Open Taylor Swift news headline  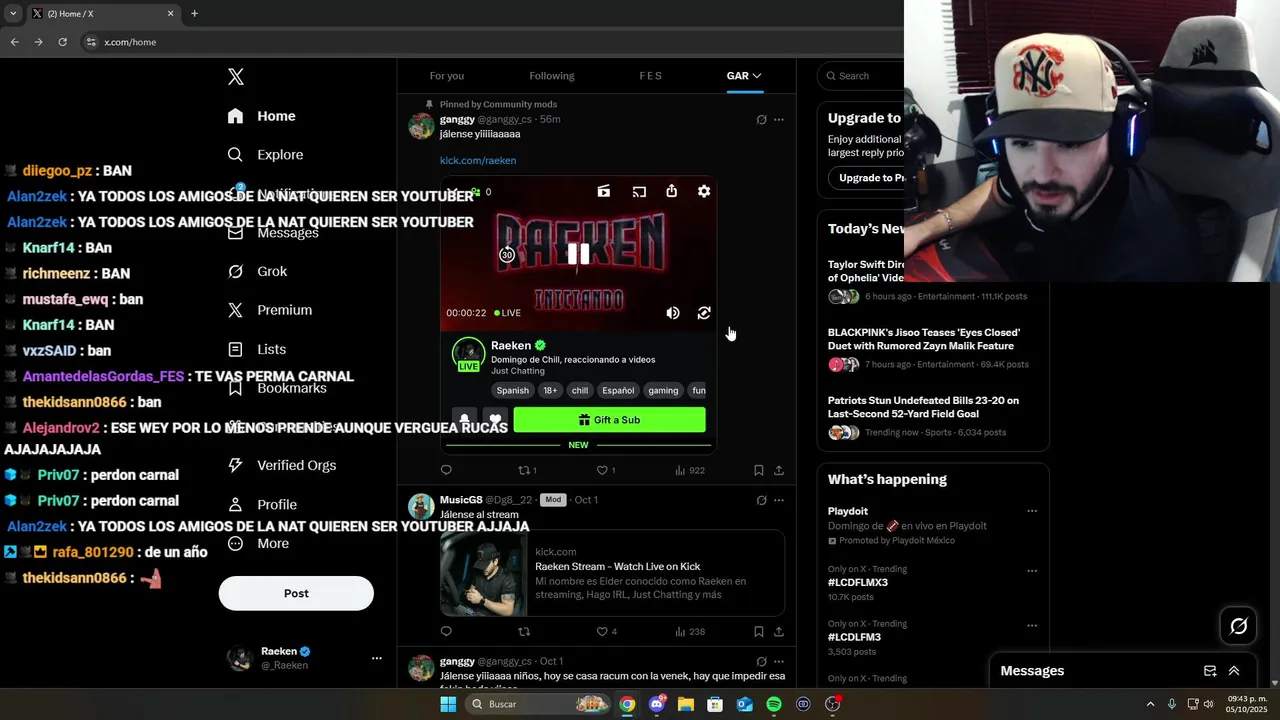click(x=866, y=271)
